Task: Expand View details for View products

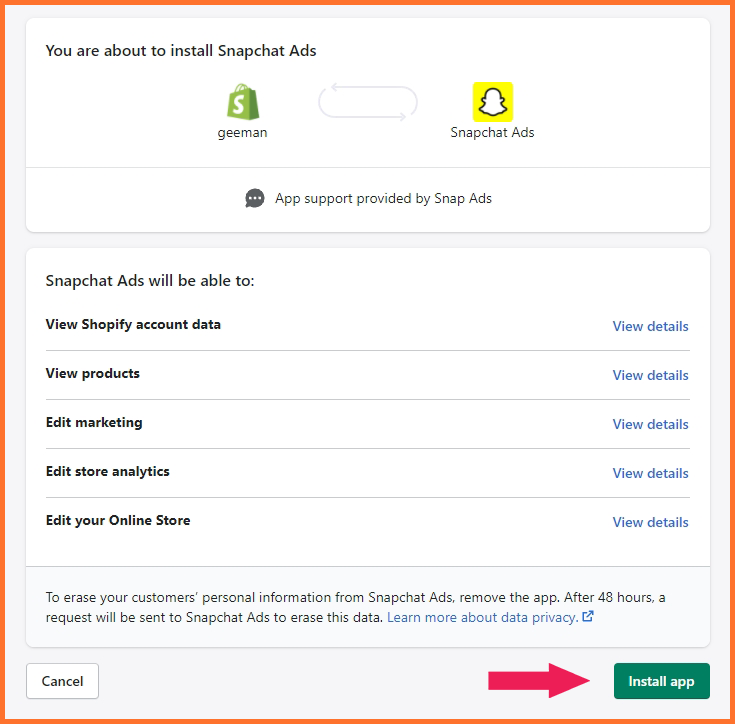Action: pos(651,375)
